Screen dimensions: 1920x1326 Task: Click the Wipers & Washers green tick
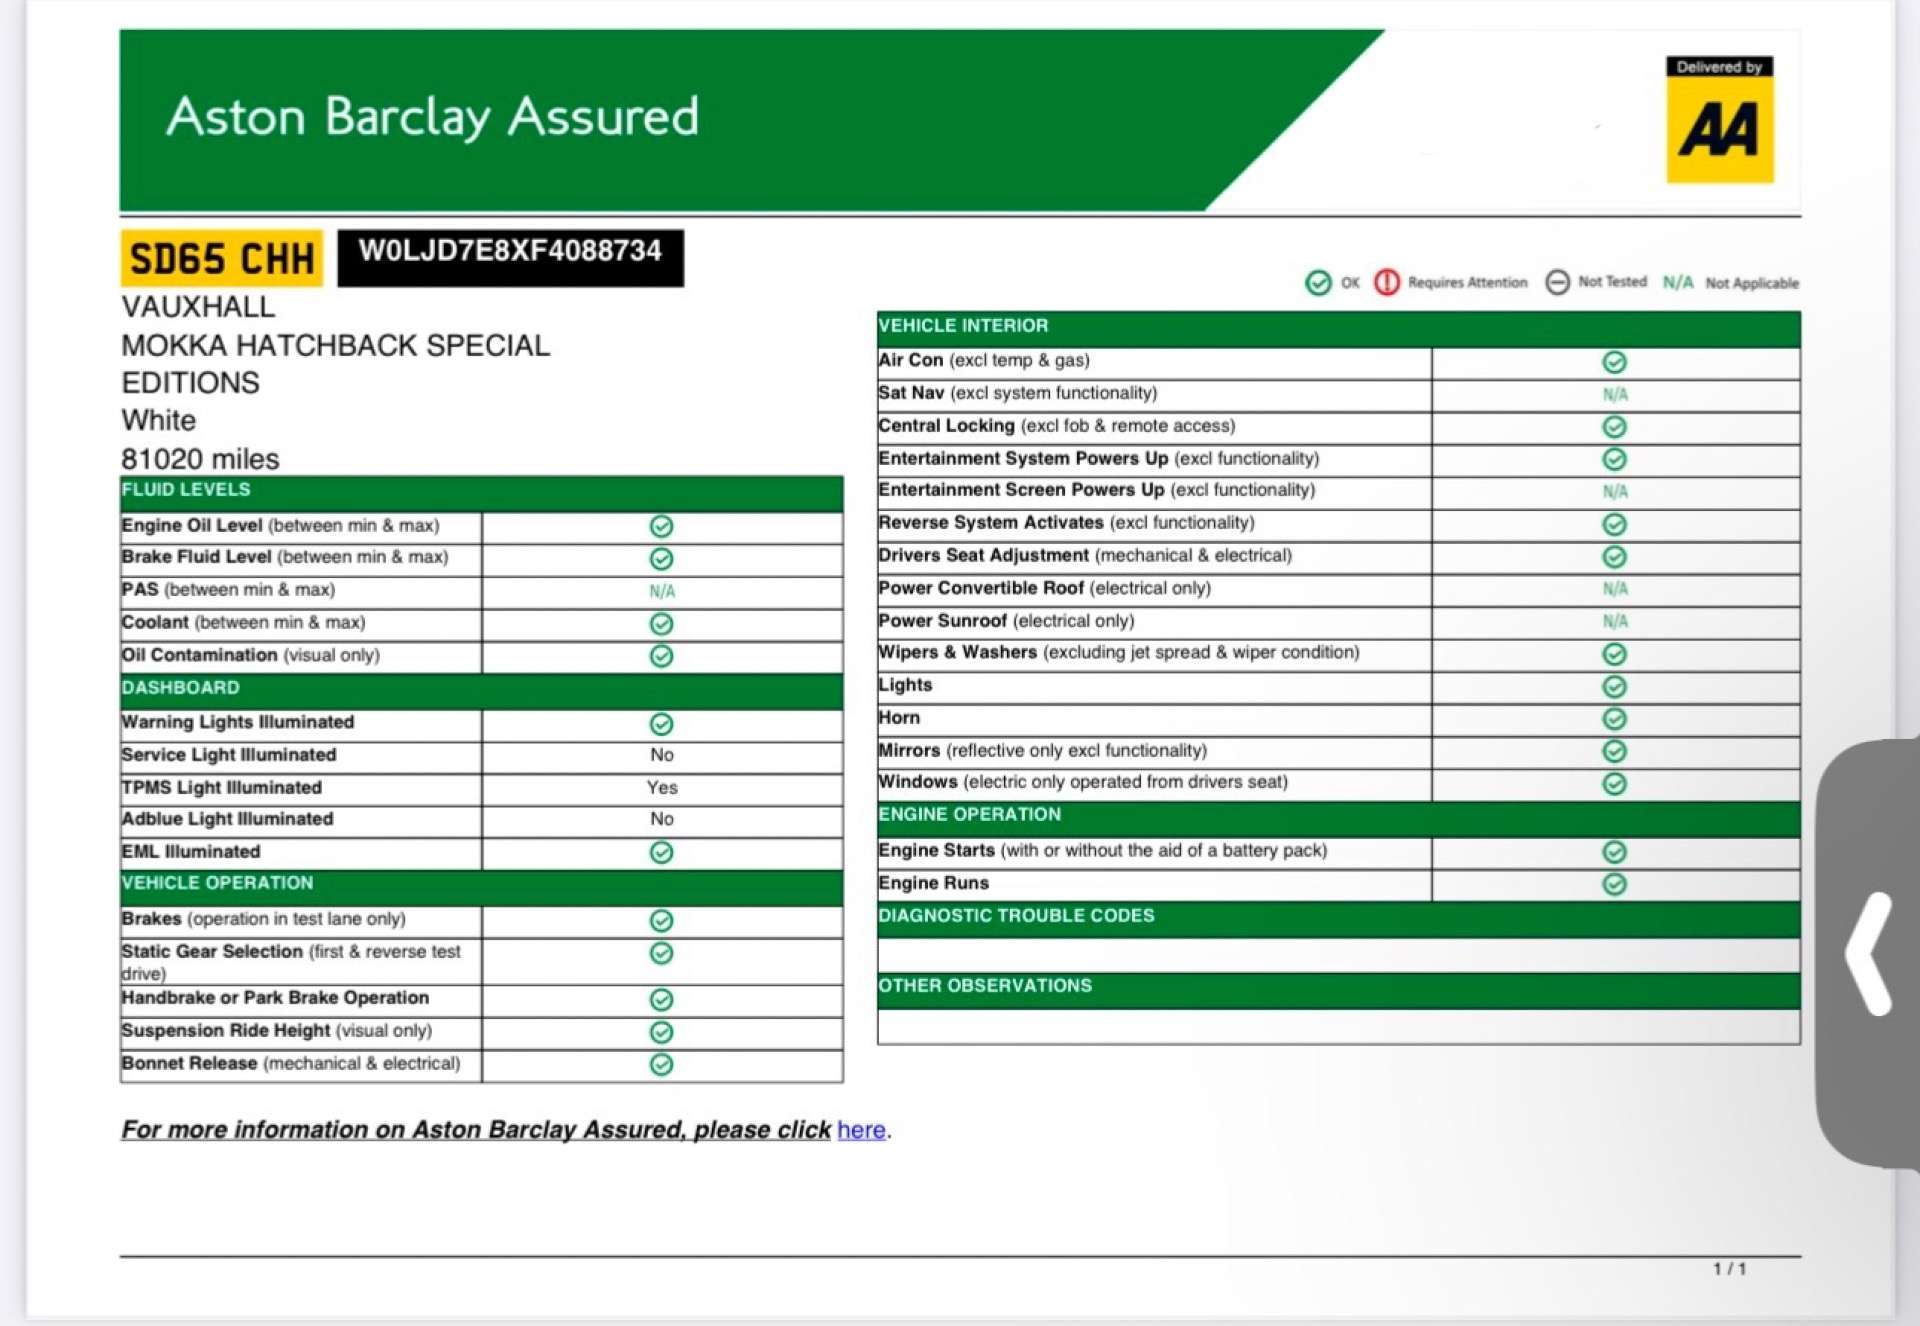point(1614,654)
